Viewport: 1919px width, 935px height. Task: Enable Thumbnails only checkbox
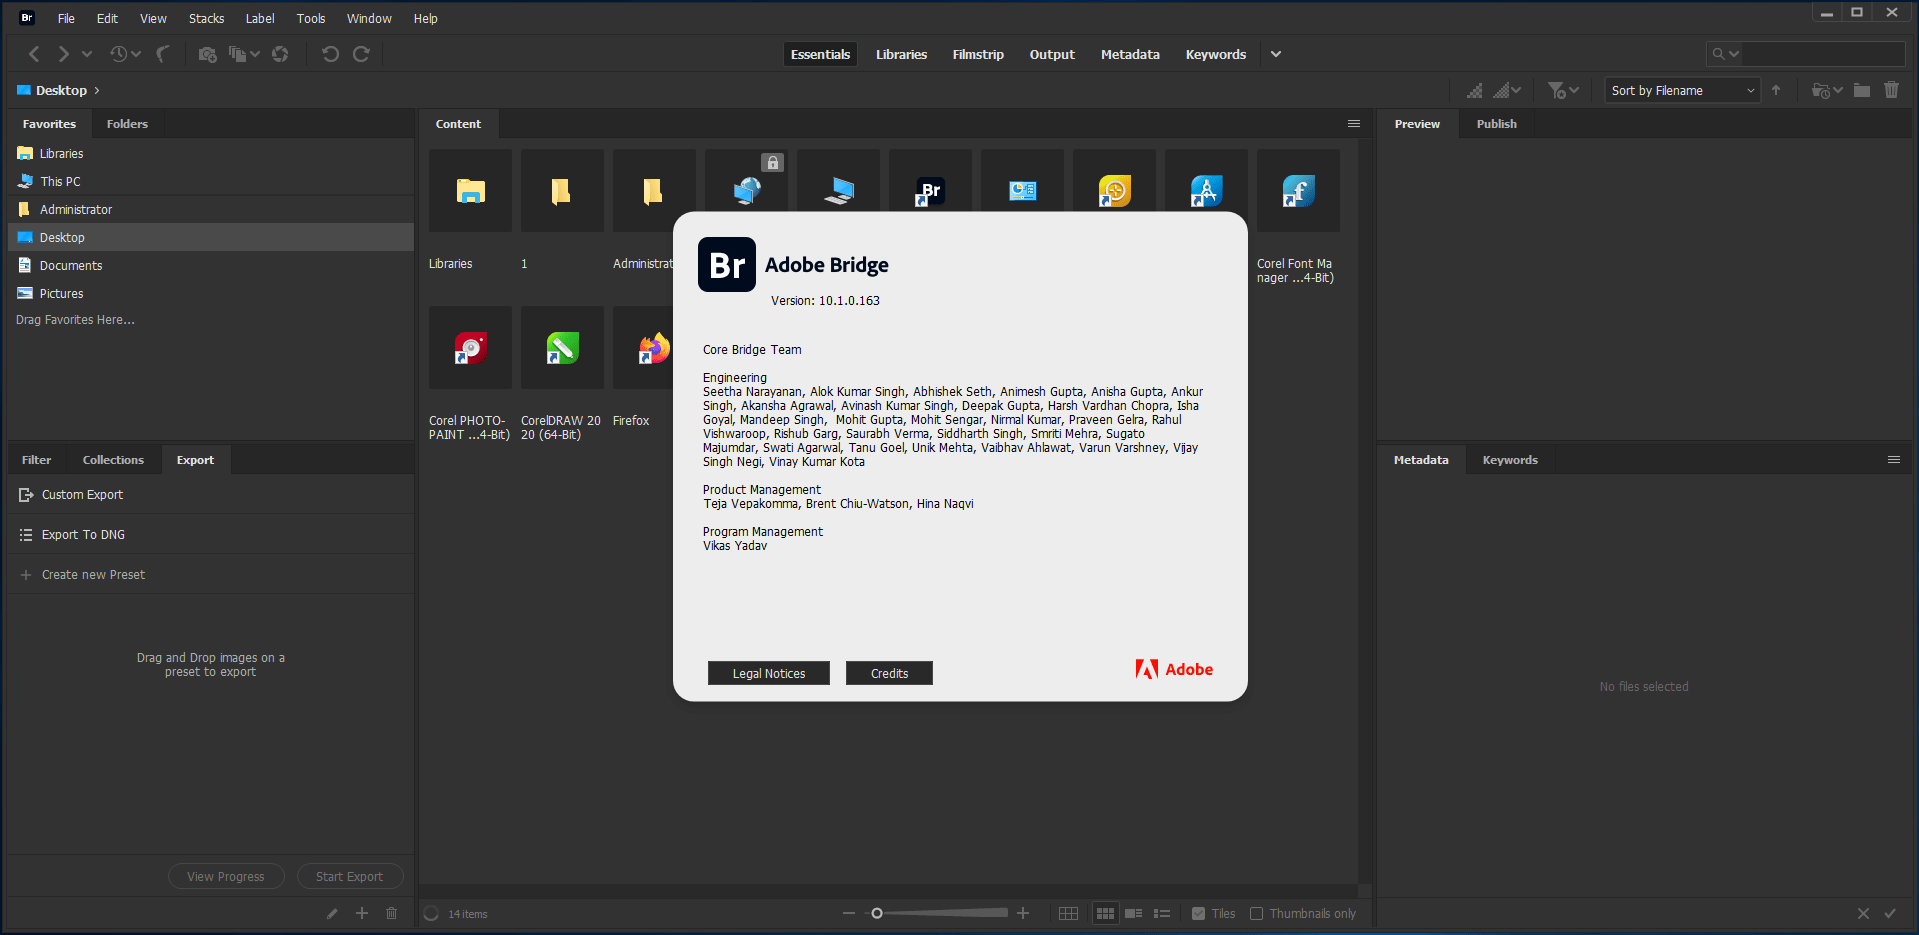[1257, 913]
